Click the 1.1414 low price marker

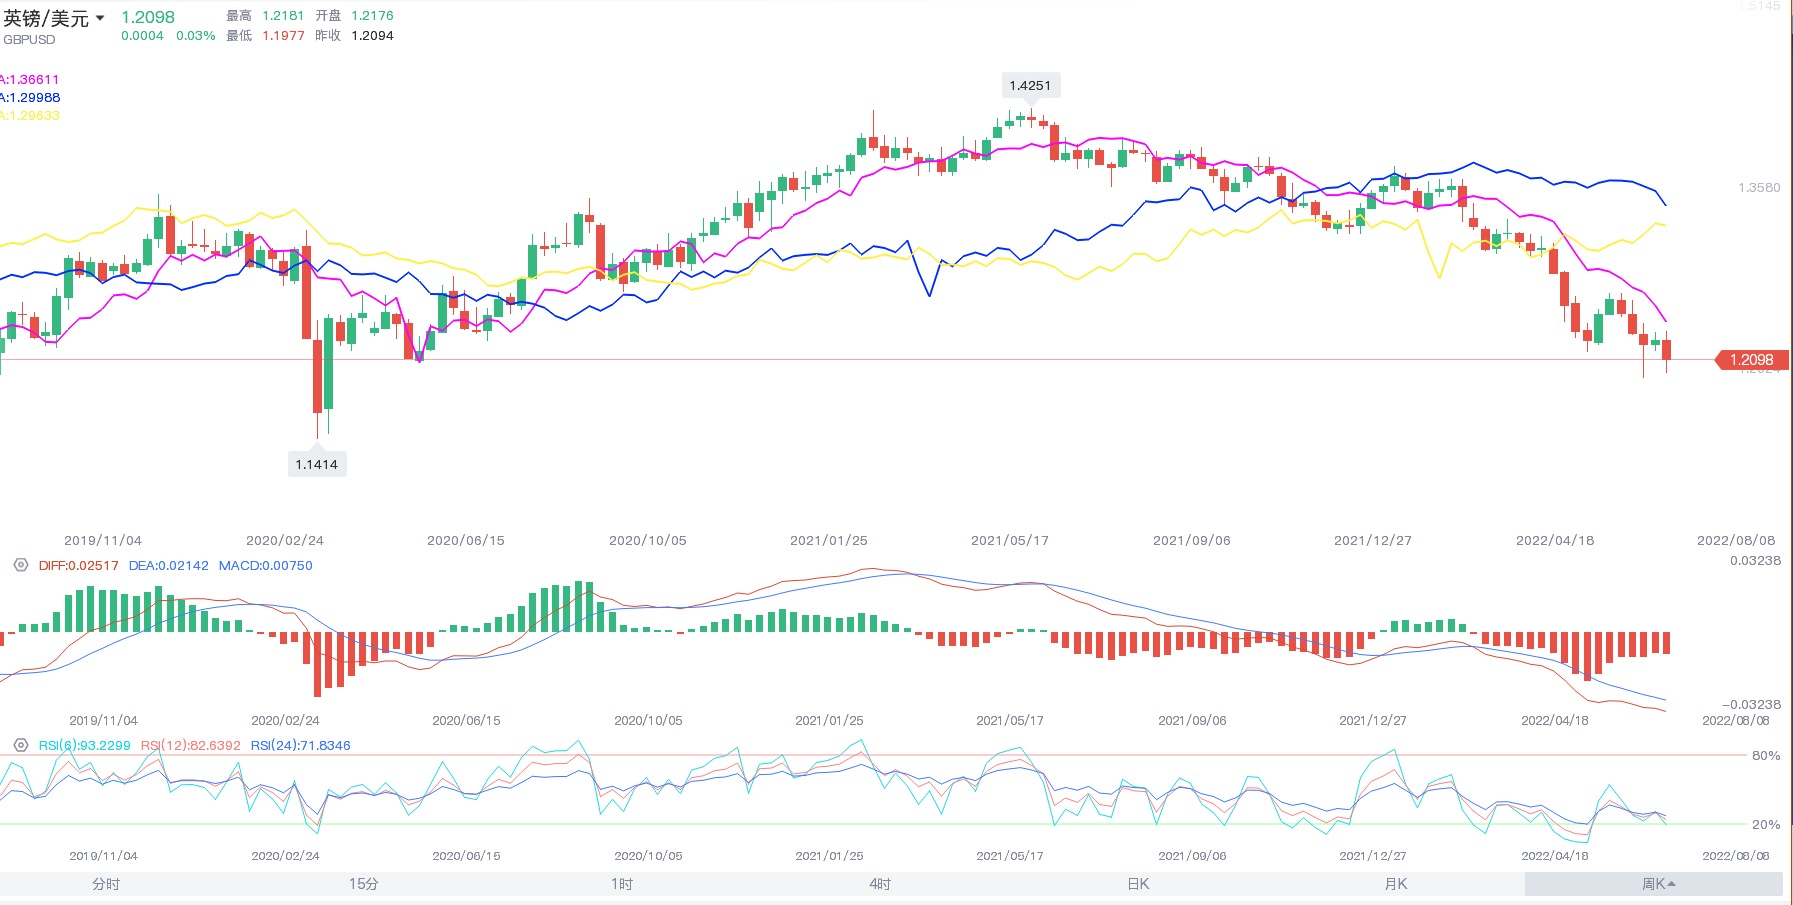click(x=316, y=464)
